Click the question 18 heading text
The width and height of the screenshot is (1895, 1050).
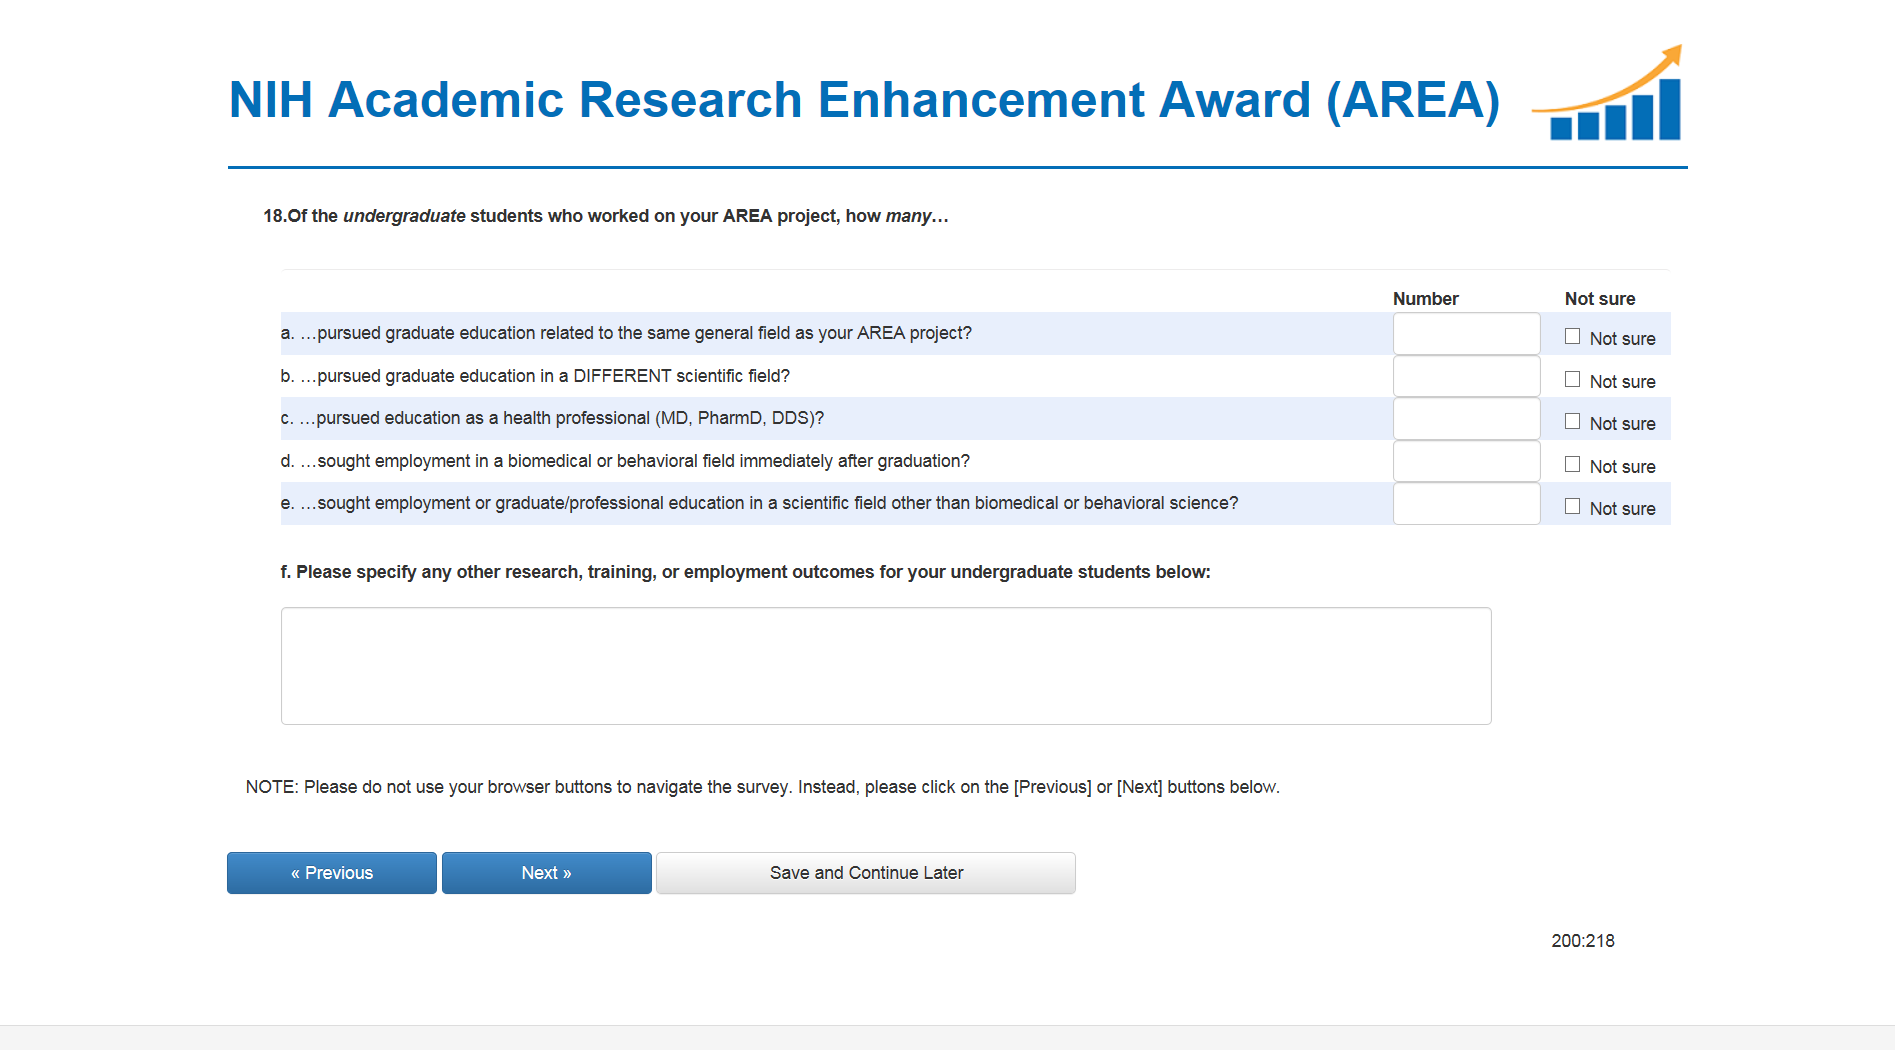(606, 216)
